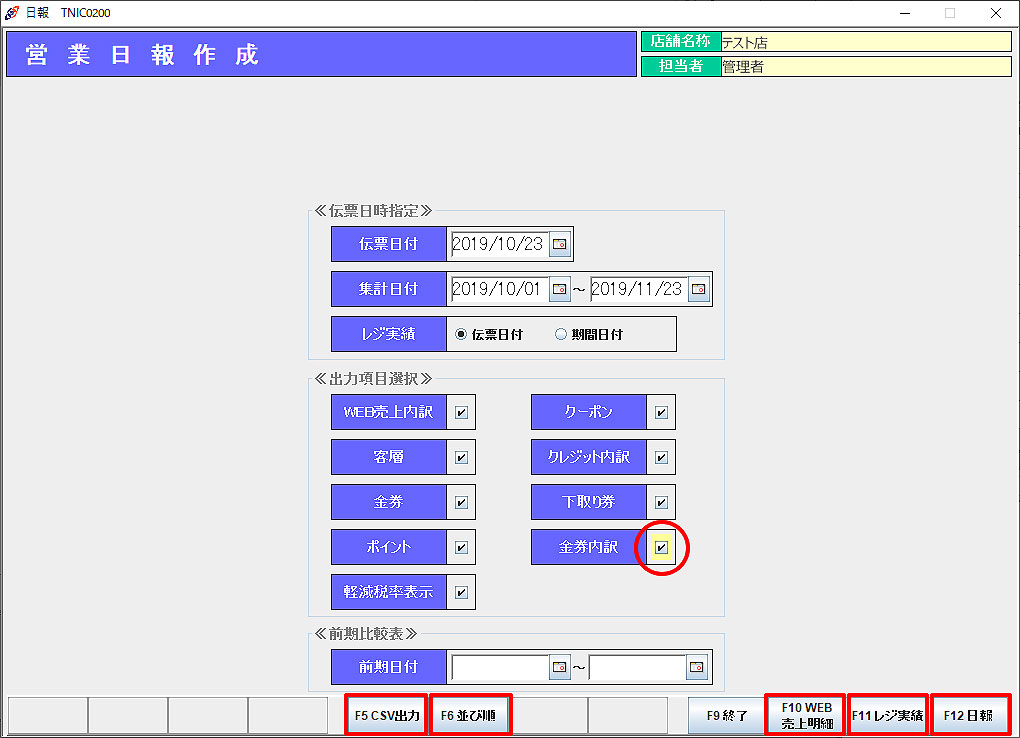The height and width of the screenshot is (738, 1020).
Task: Click the app icon in title bar
Action: coord(12,12)
